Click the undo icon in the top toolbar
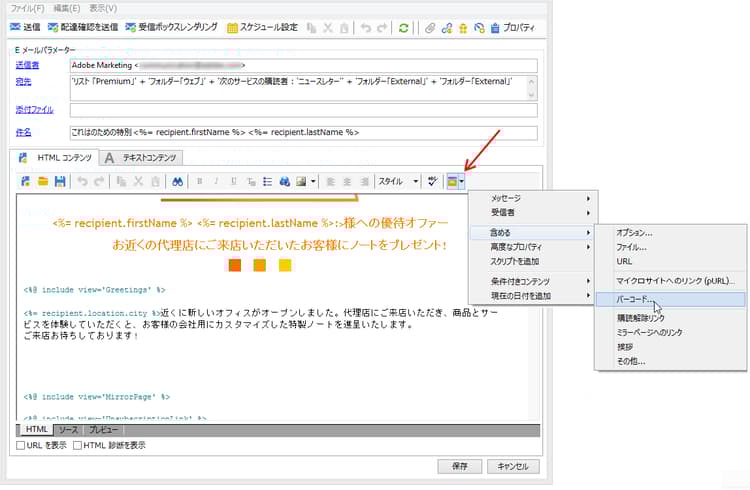 click(366, 28)
